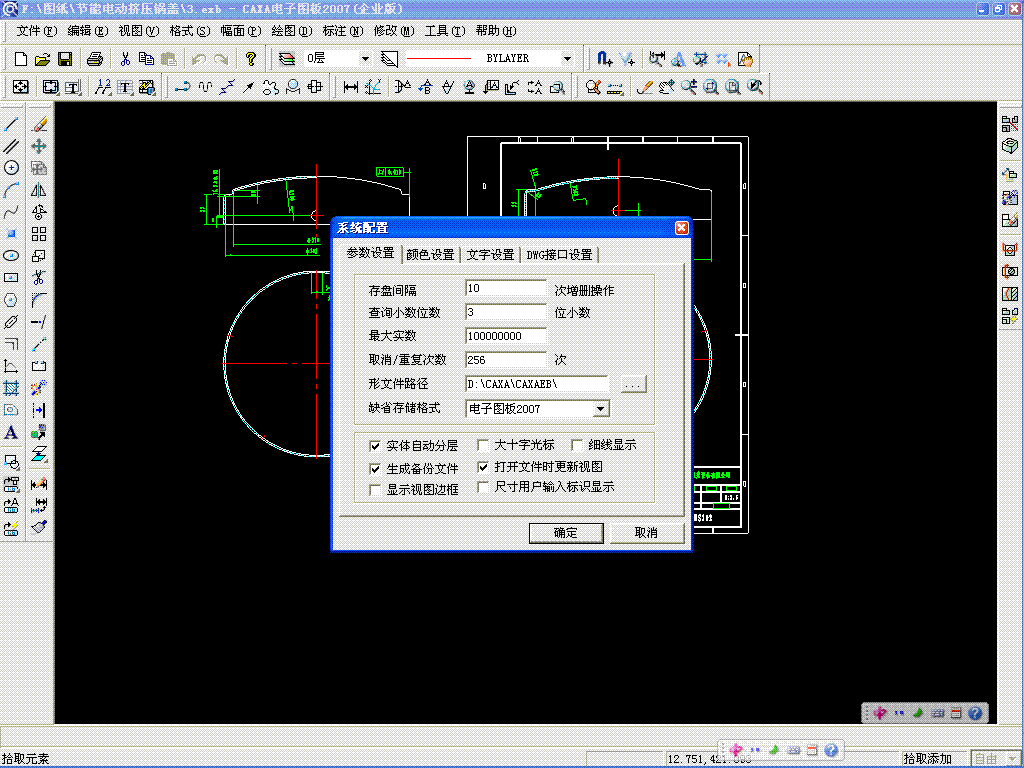Toggle 生成备份文件 checkbox

[x=375, y=469]
